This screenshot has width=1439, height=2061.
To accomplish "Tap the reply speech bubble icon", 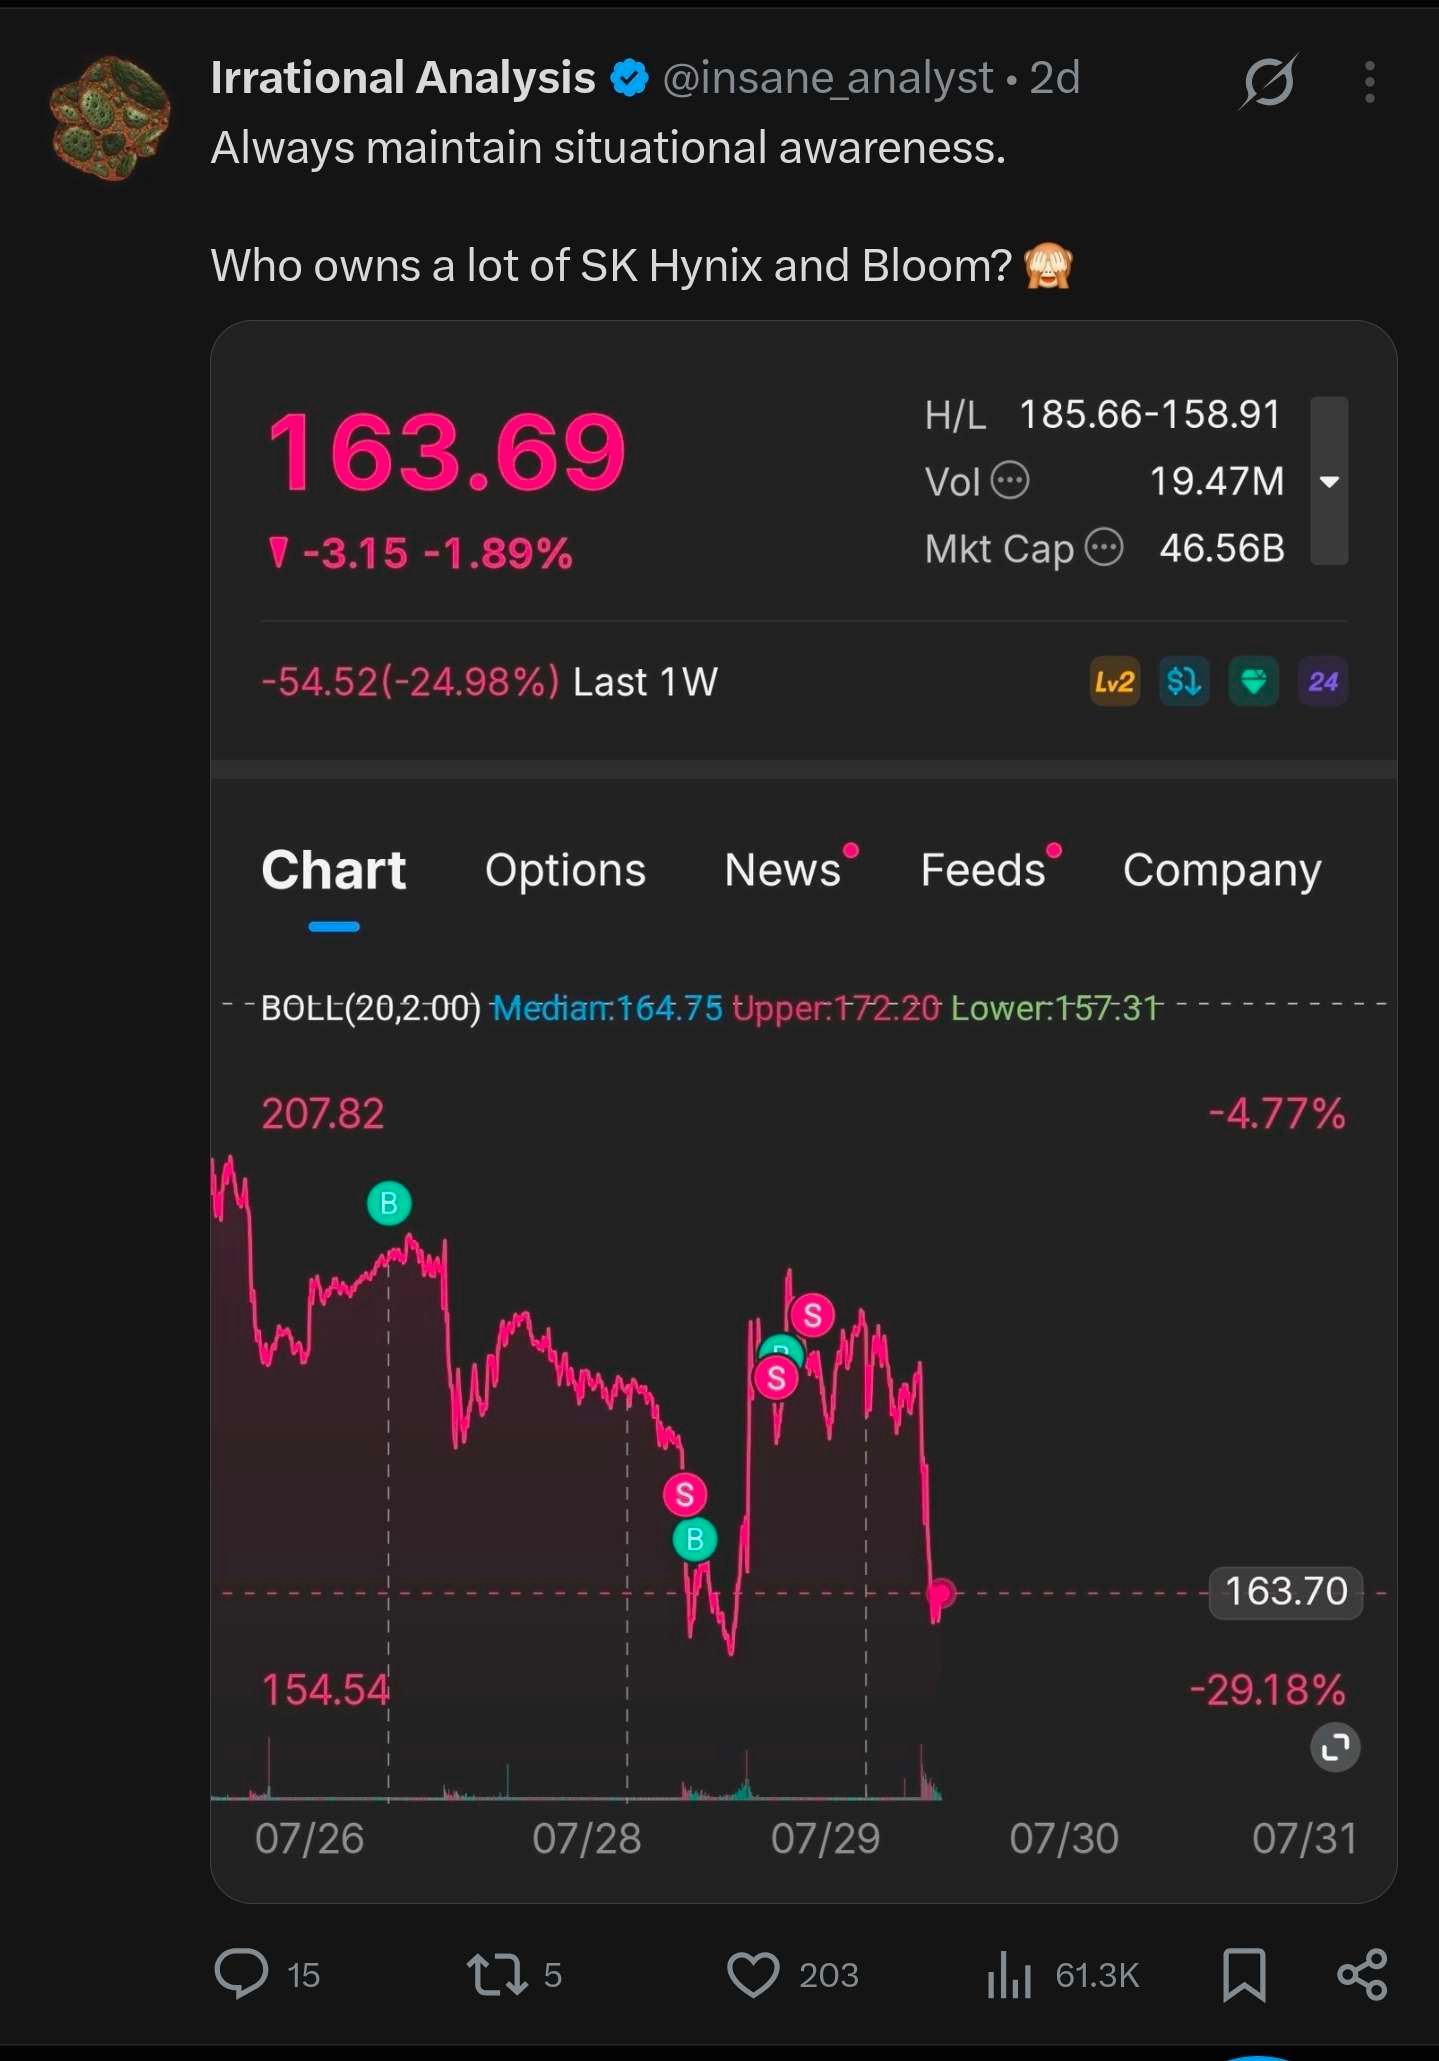I will point(241,1974).
